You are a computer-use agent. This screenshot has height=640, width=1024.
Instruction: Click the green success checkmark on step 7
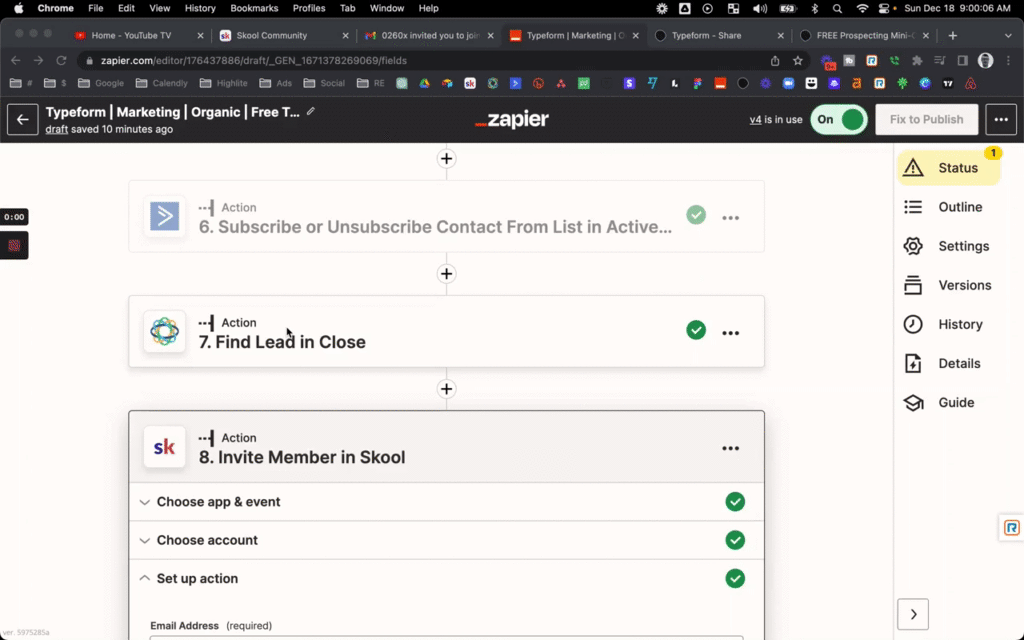pos(696,331)
